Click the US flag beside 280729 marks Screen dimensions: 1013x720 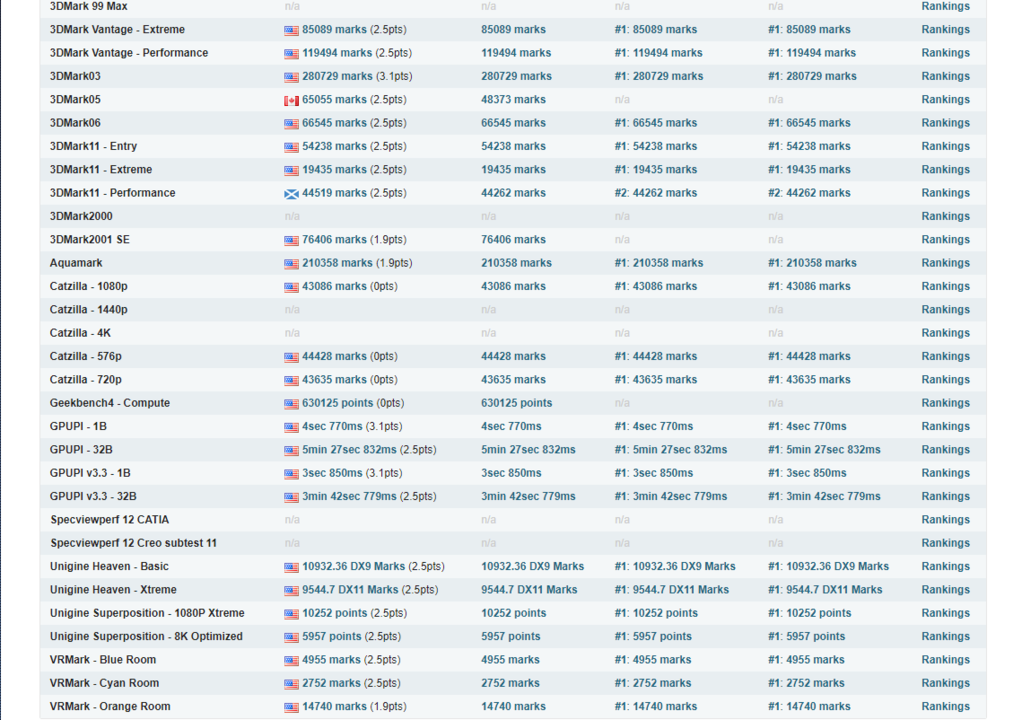(291, 77)
